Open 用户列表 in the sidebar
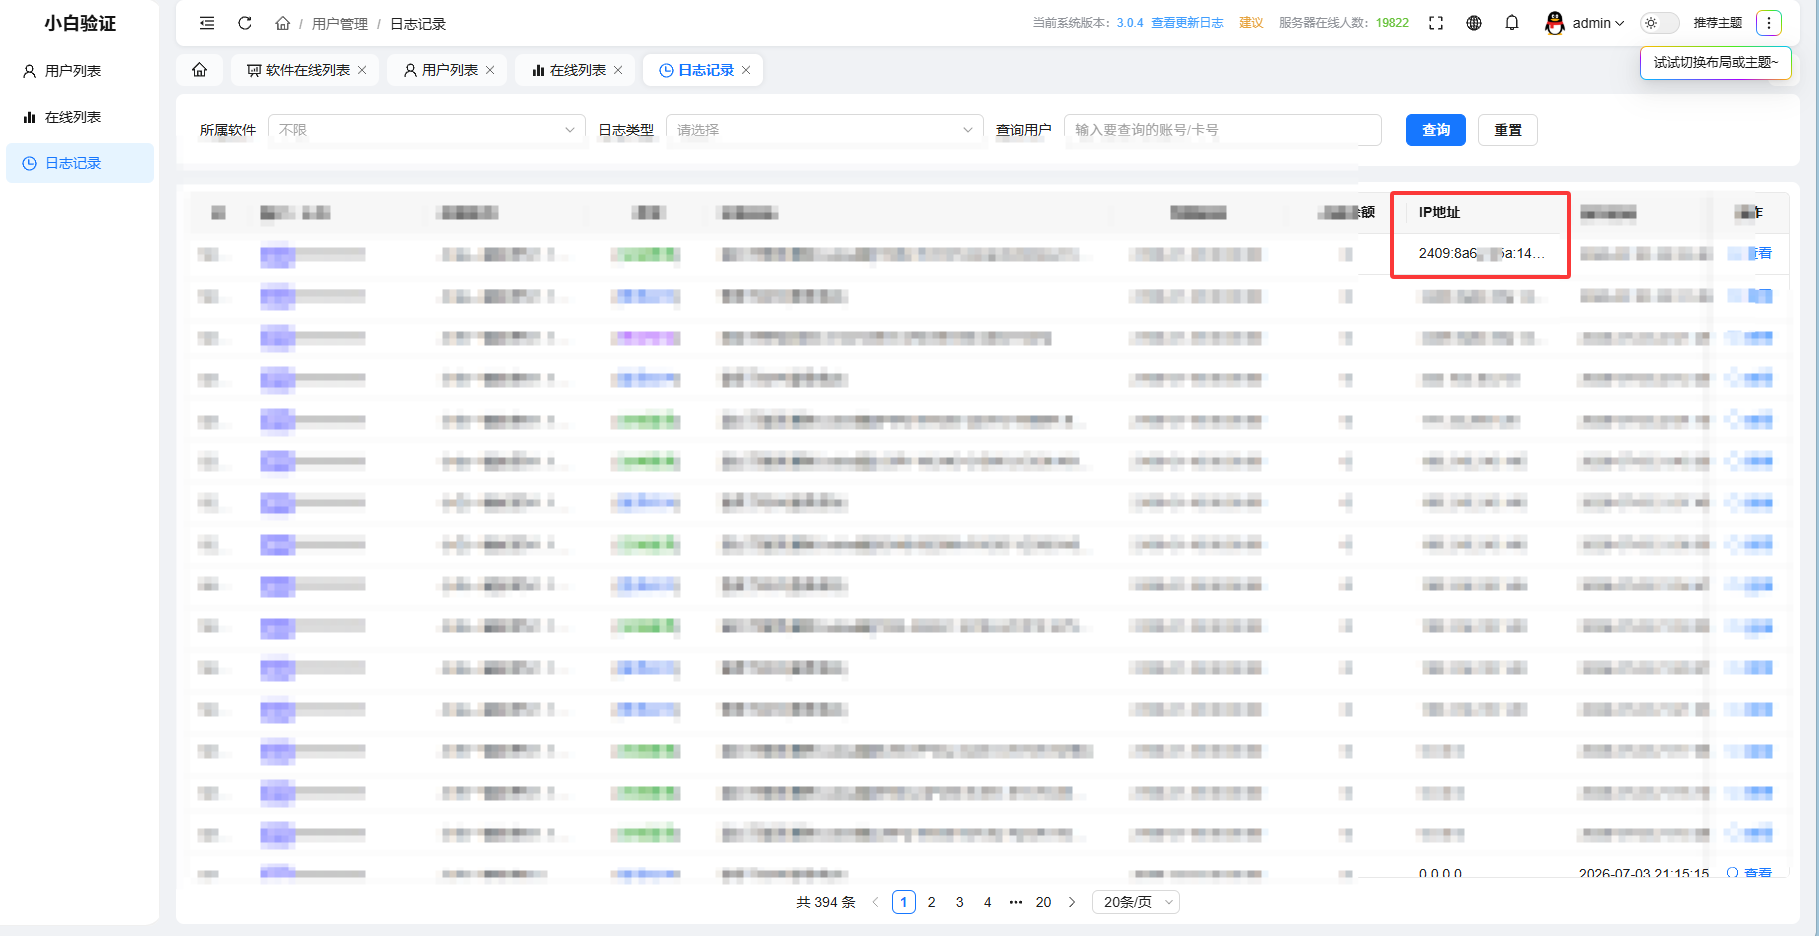1819x936 pixels. pos(80,71)
